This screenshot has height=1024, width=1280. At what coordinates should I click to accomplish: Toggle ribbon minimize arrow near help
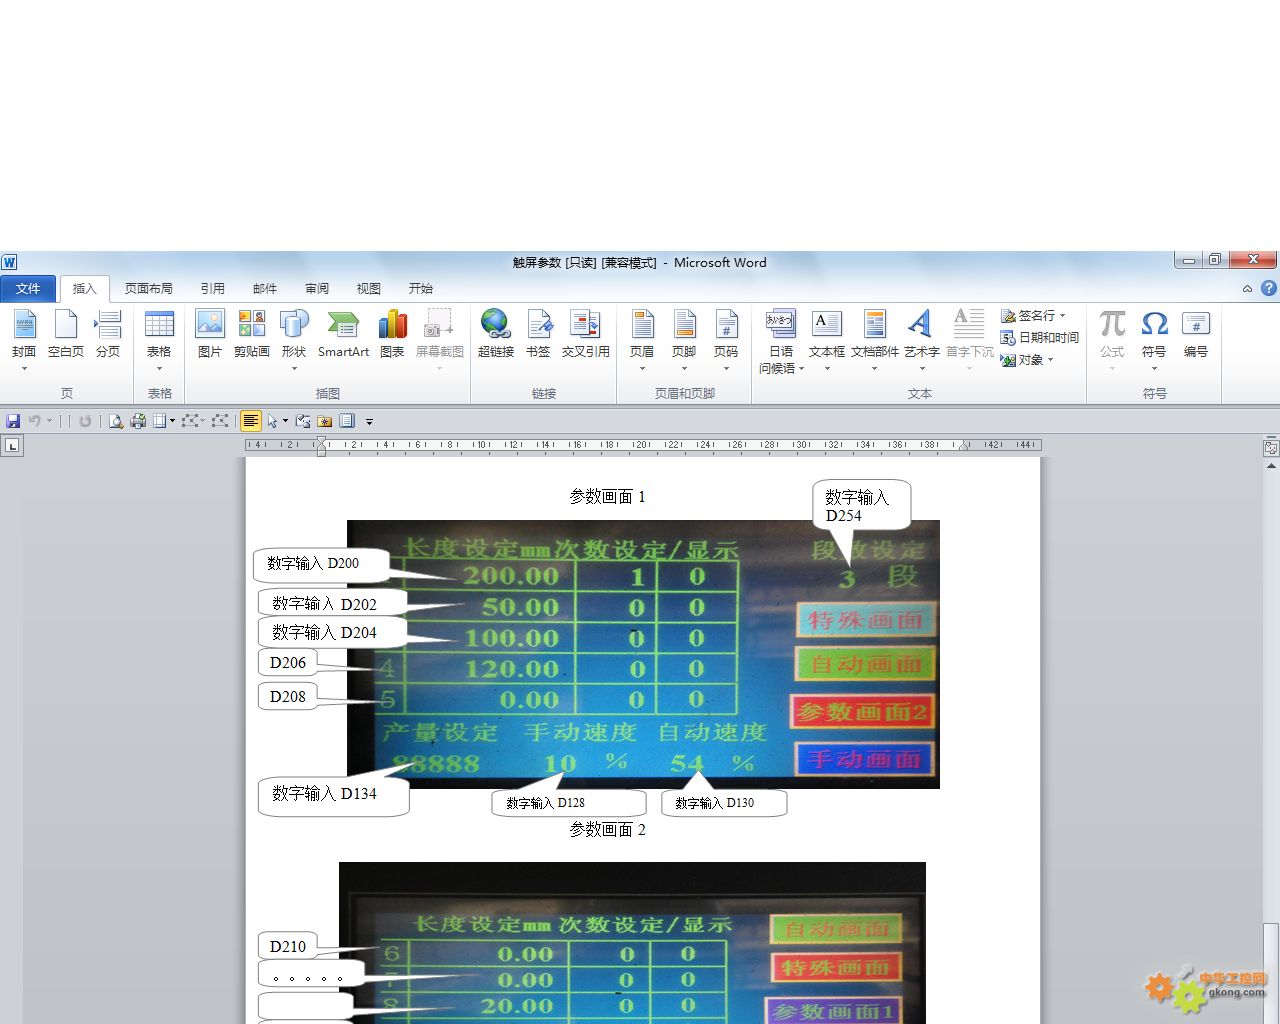click(1247, 289)
